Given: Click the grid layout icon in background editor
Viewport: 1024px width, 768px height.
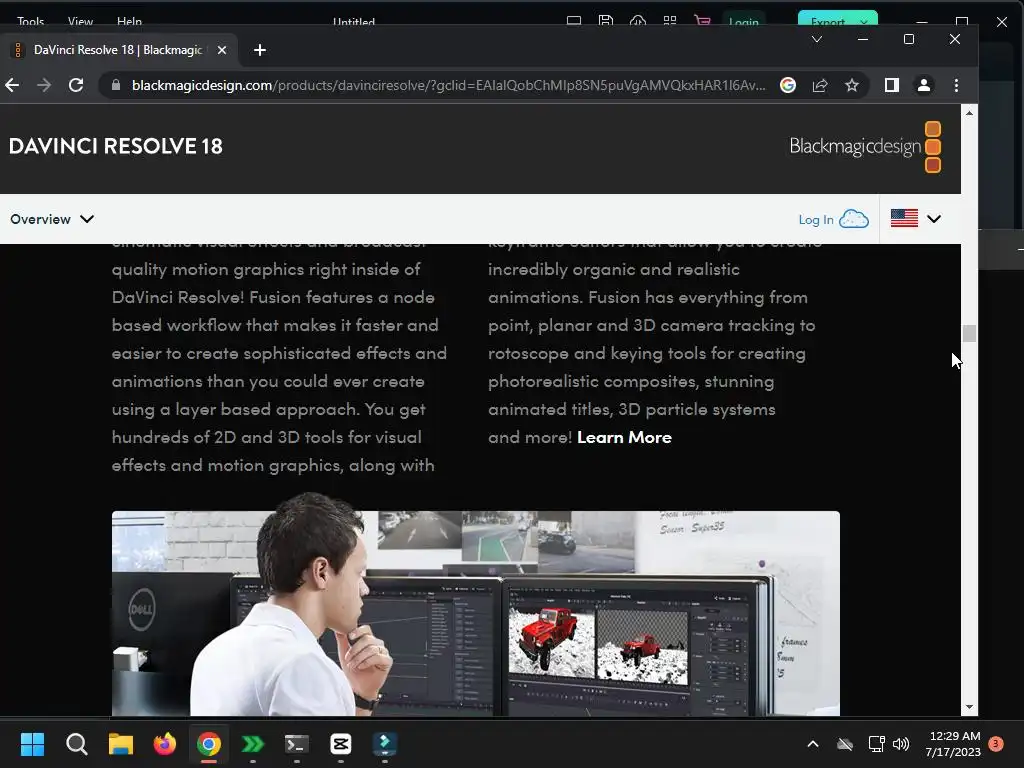Looking at the screenshot, I should tap(669, 21).
